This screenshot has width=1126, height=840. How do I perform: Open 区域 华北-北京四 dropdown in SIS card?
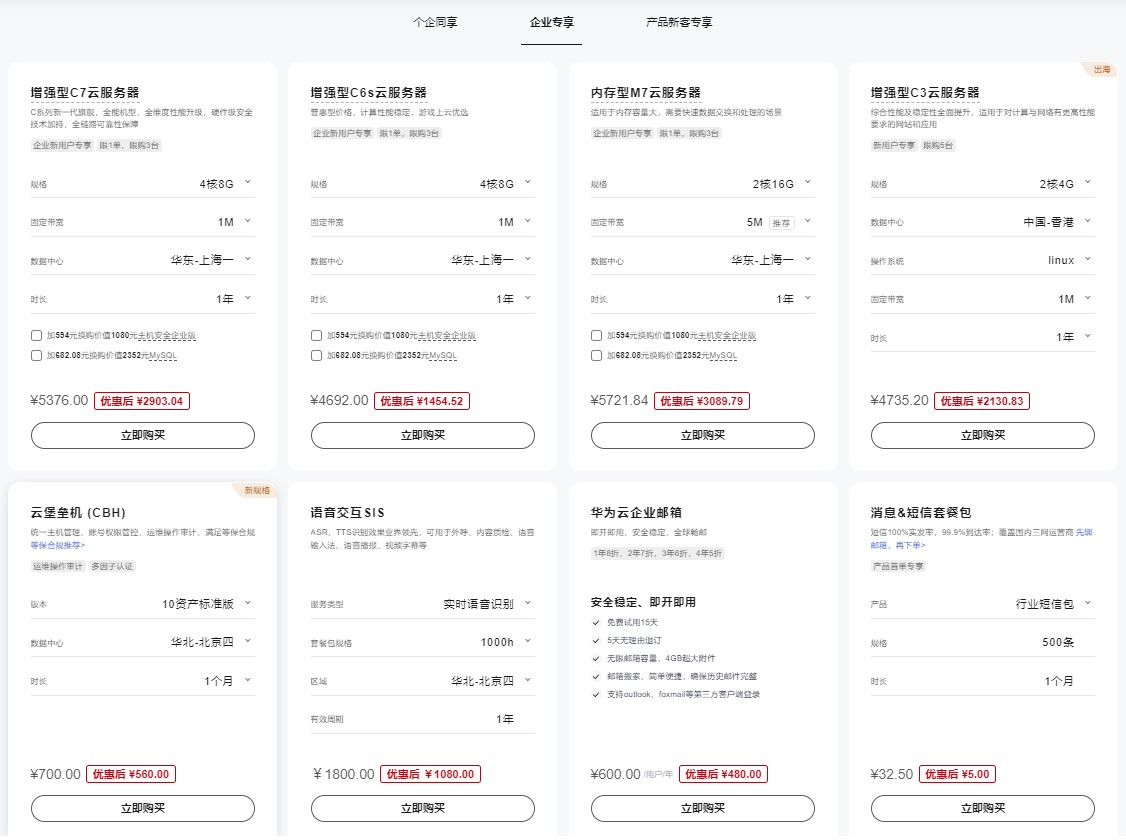click(x=422, y=681)
